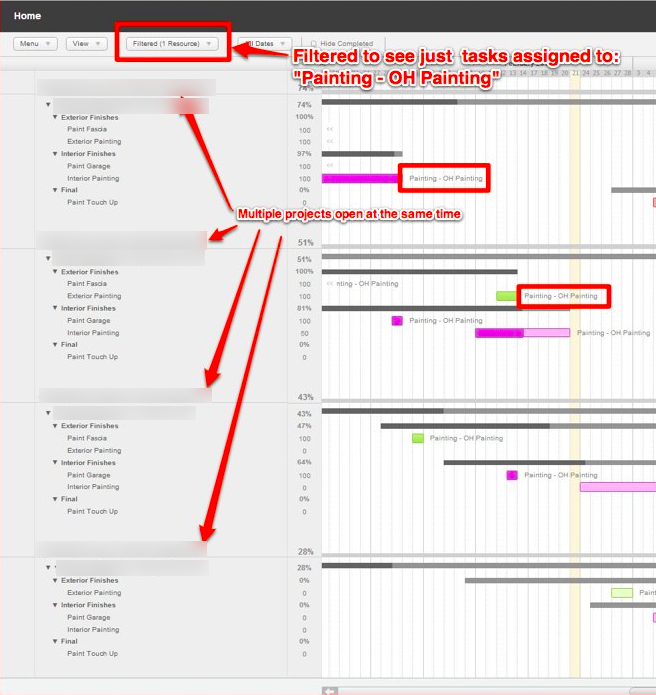The width and height of the screenshot is (656, 695).
Task: Select Paint Touch Up task in 74% project
Action: pos(93,203)
